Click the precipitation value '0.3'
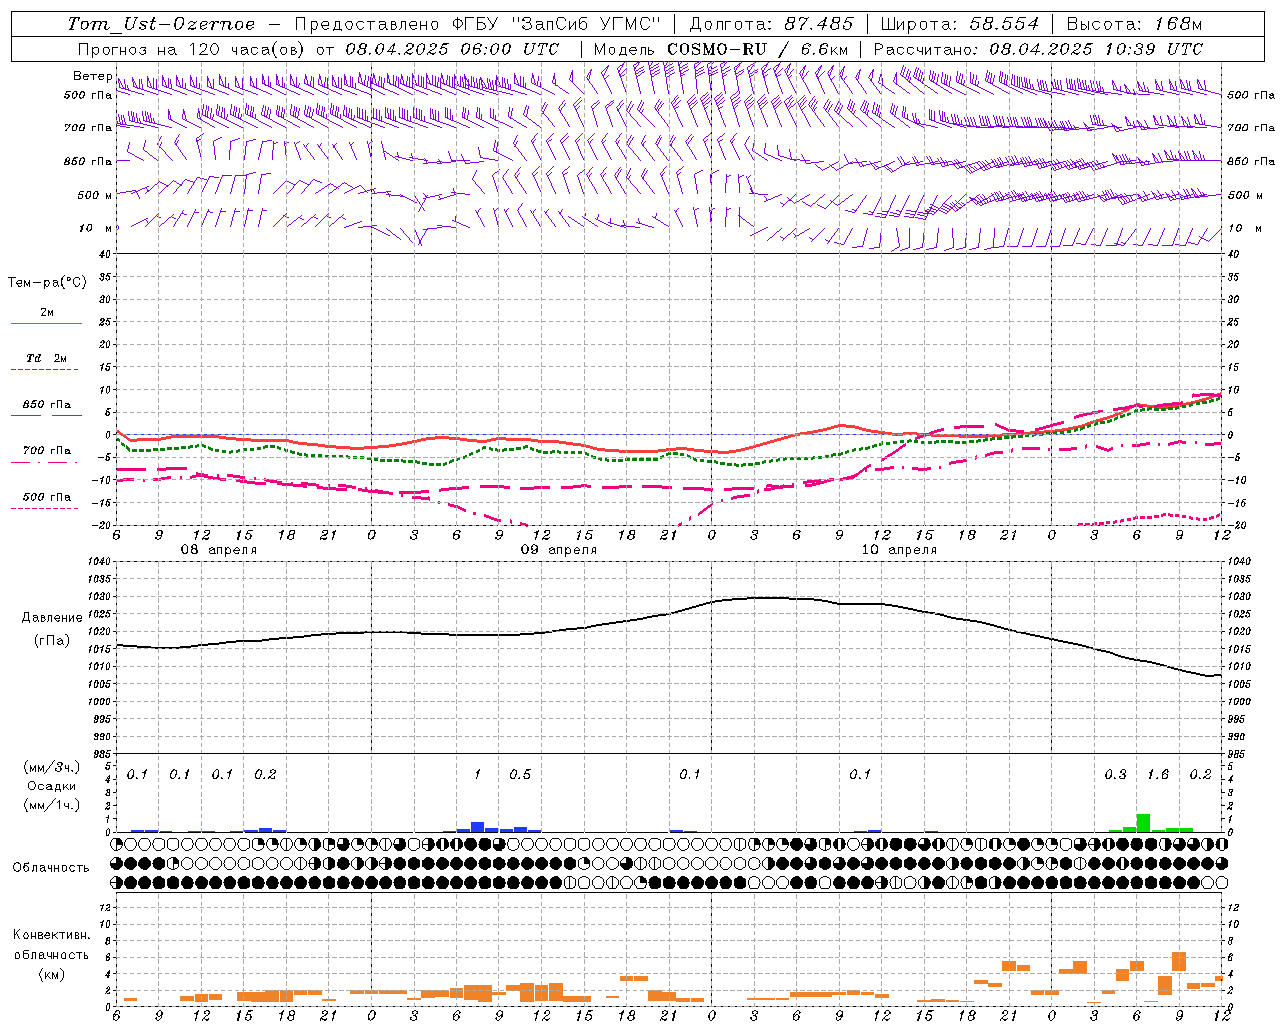 pyautogui.click(x=1115, y=774)
